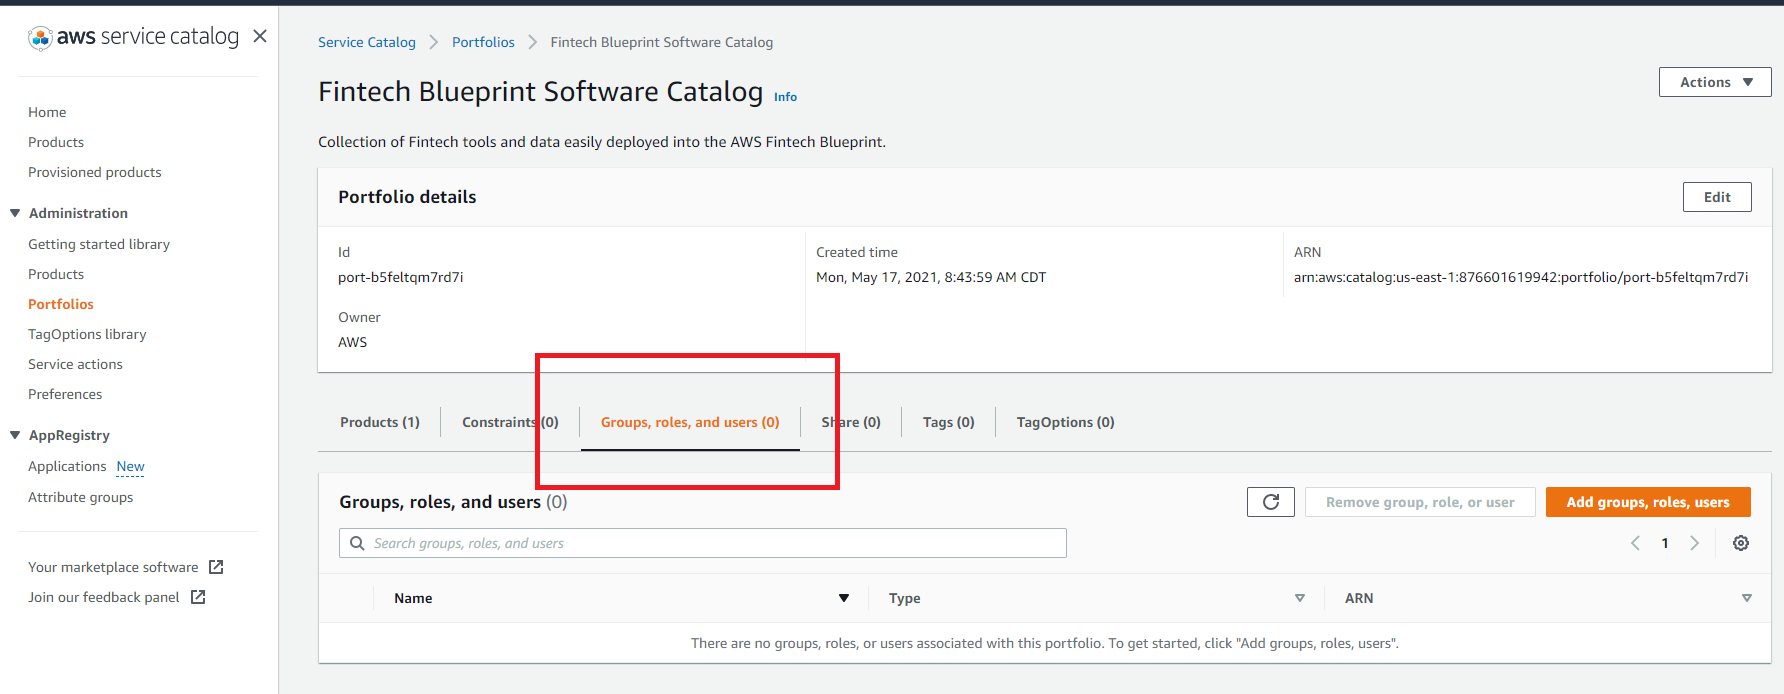Image resolution: width=1784 pixels, height=694 pixels.
Task: Open the TagOptions (0) tab
Action: click(x=1066, y=422)
